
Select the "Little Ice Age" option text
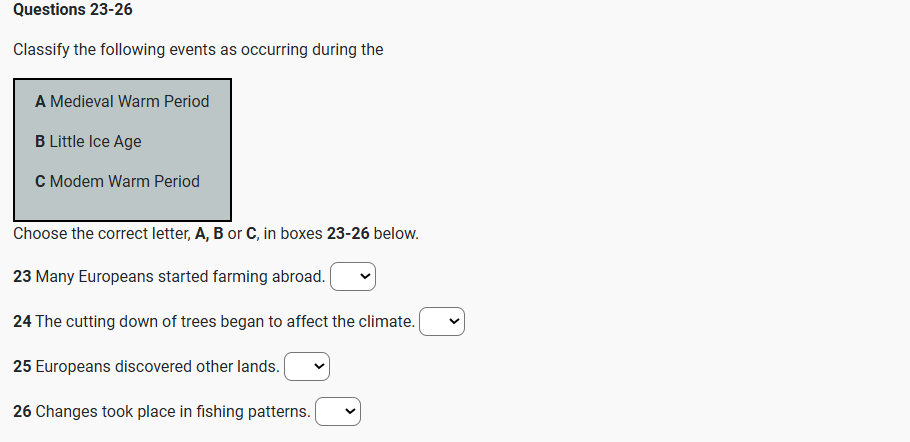pyautogui.click(x=95, y=141)
